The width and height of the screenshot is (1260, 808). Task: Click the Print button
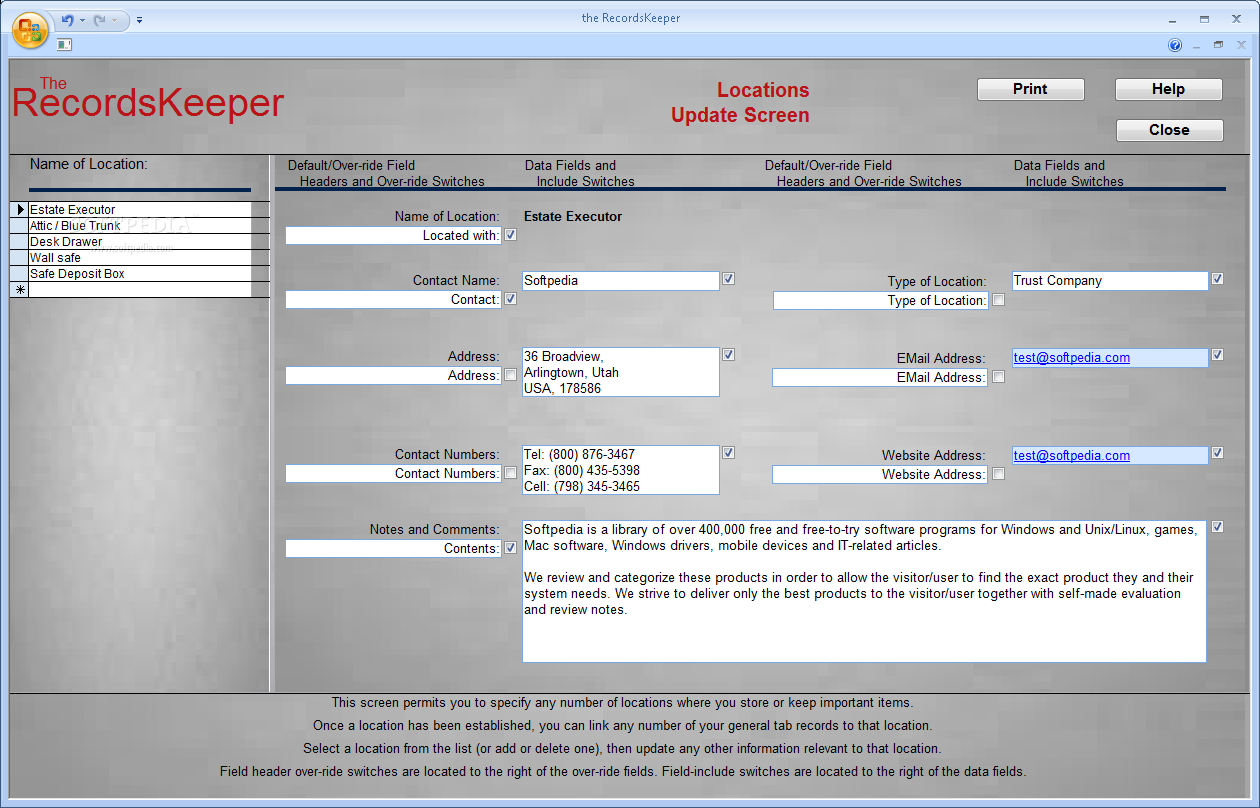[1030, 89]
